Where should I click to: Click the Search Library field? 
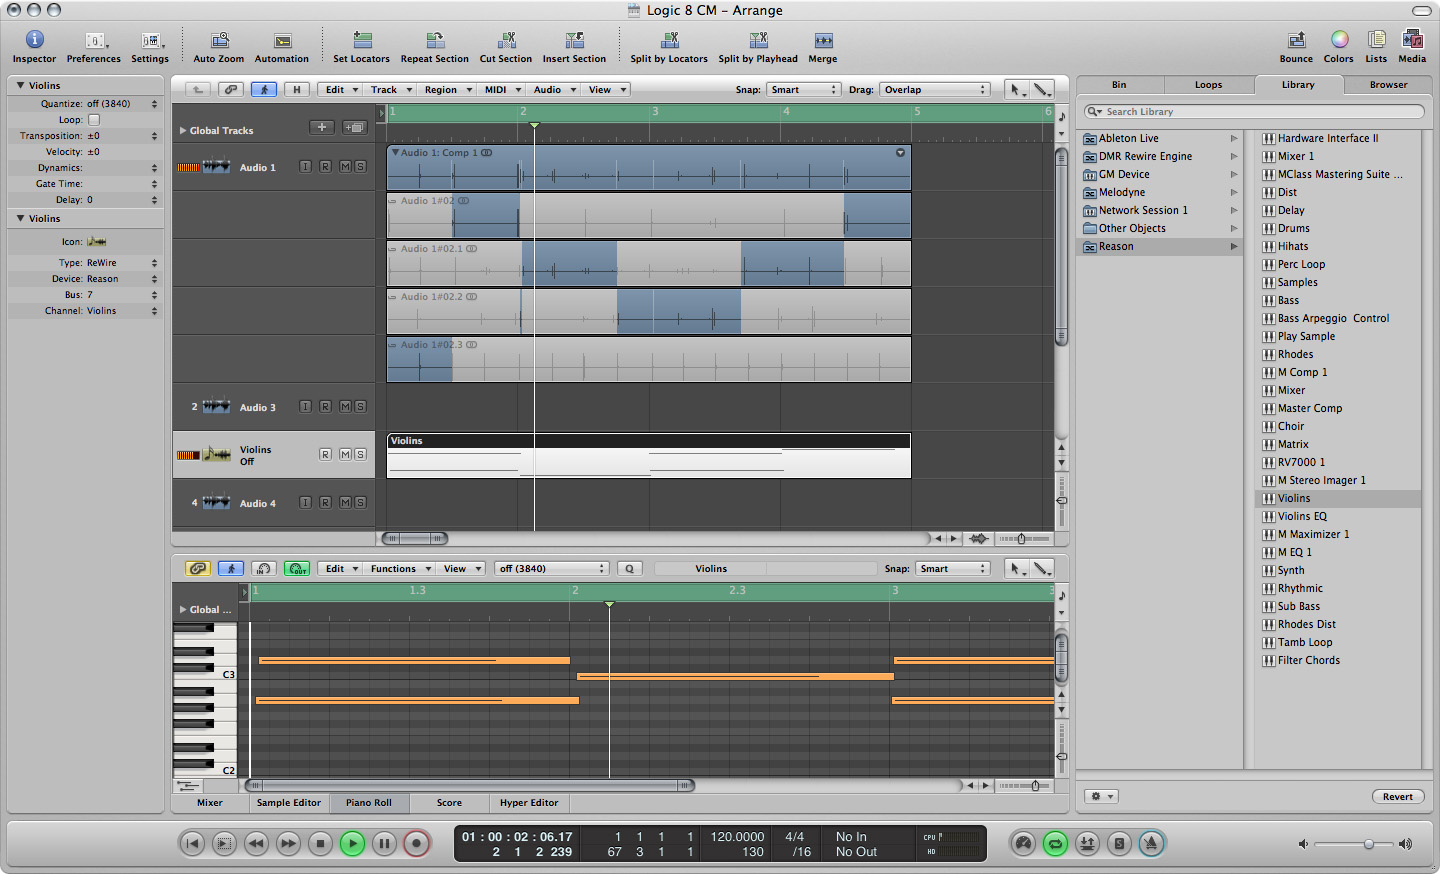[1254, 111]
